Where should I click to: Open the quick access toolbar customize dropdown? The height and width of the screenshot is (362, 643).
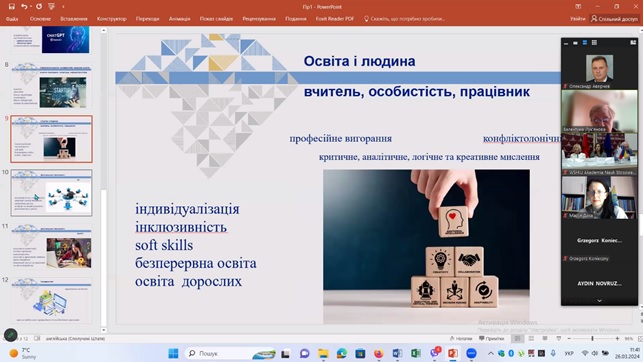(x=63, y=7)
